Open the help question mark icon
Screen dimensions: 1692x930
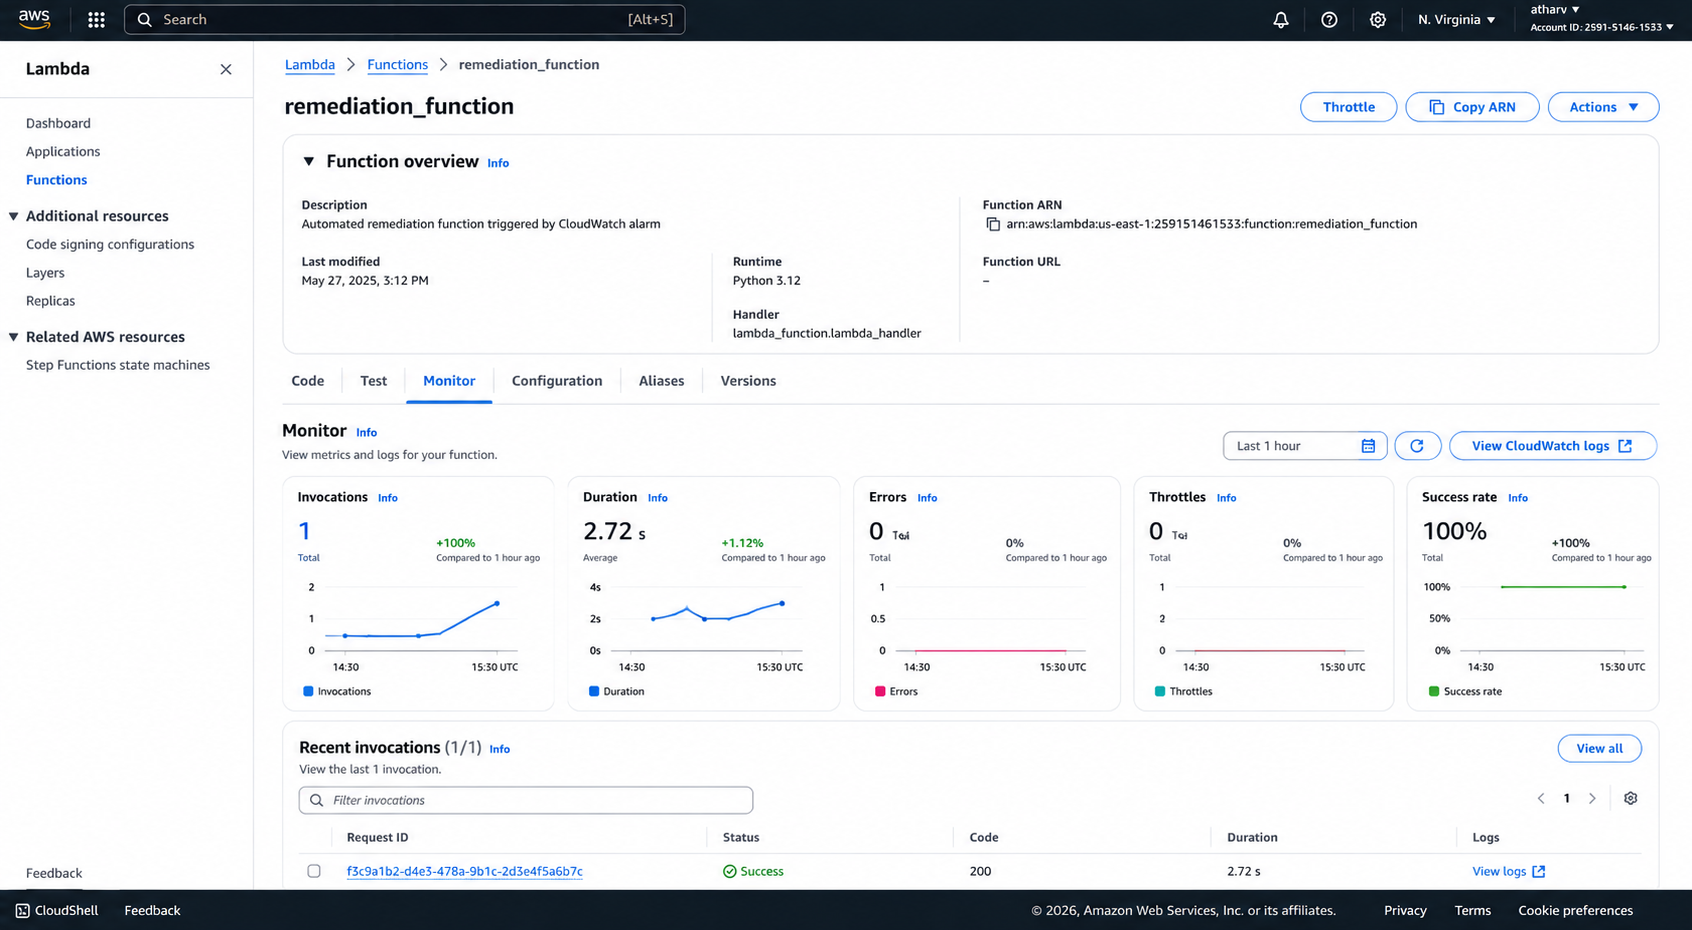(1329, 20)
